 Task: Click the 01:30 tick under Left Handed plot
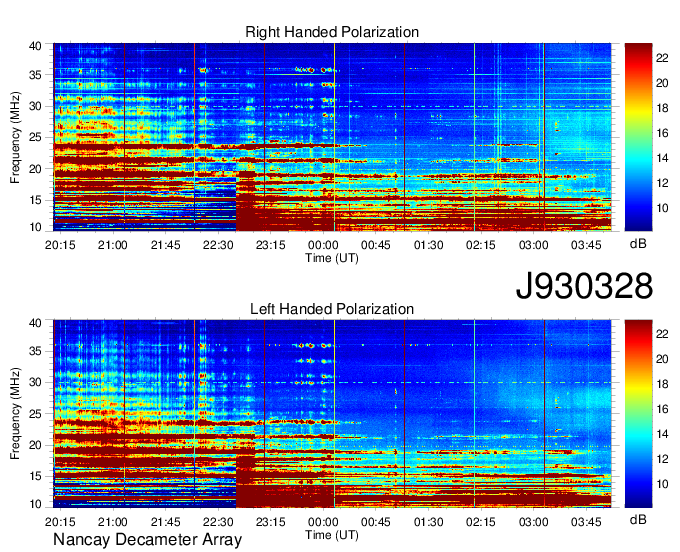tap(428, 522)
